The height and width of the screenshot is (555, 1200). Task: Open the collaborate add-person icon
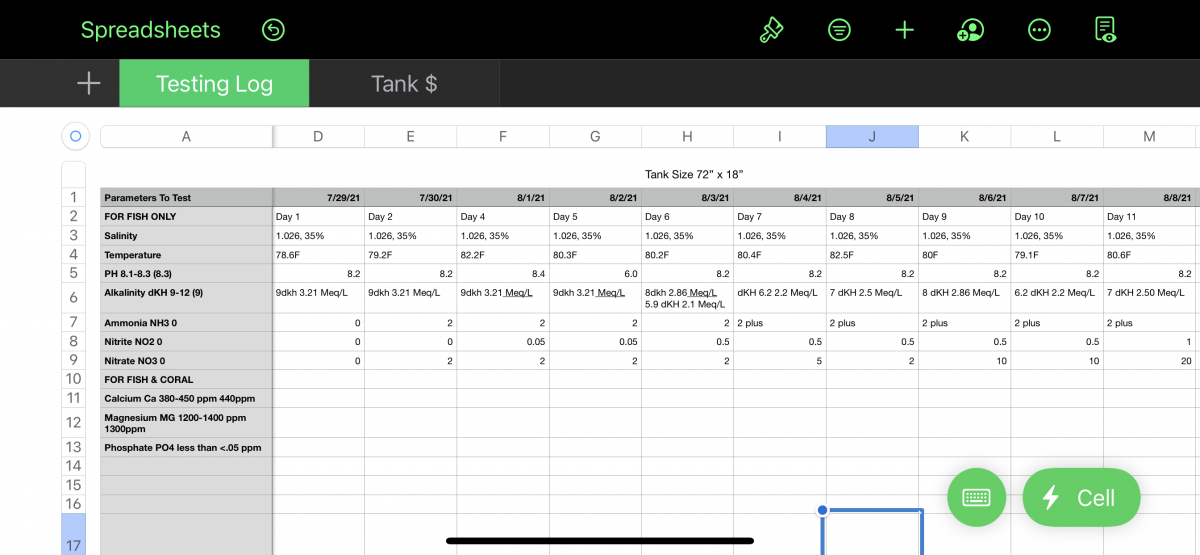(x=970, y=30)
